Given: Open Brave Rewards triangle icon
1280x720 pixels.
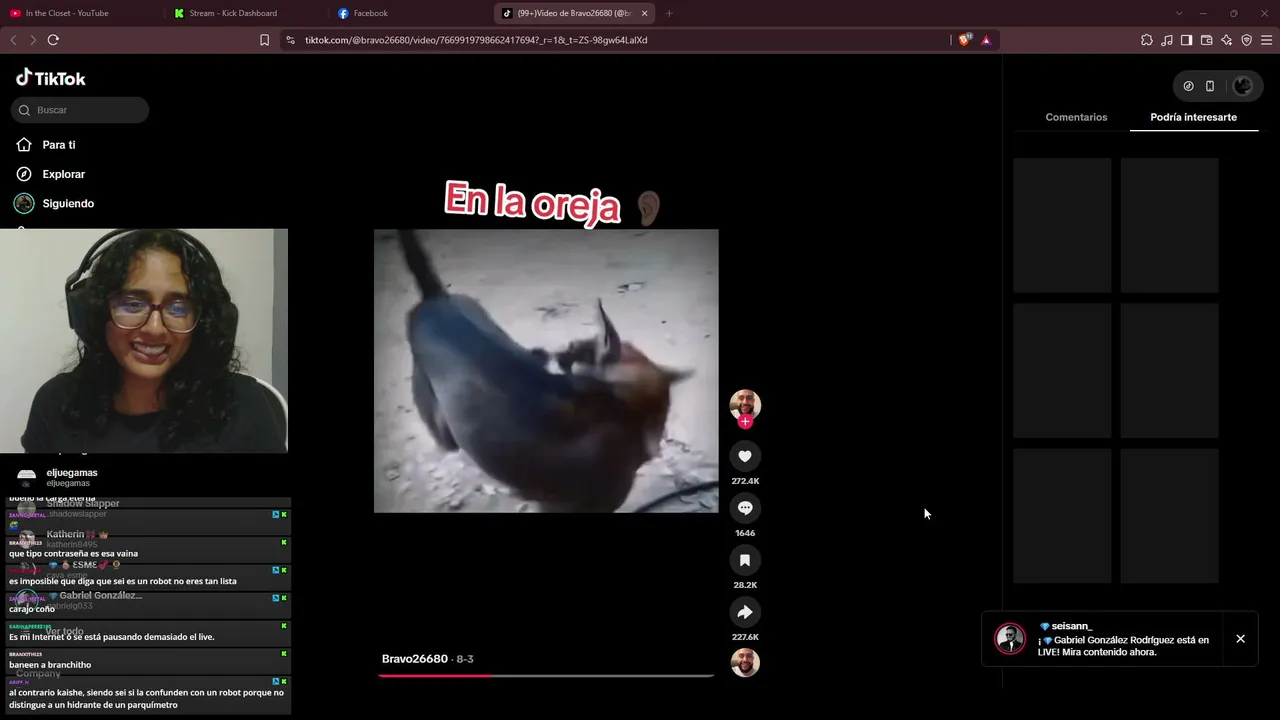Looking at the screenshot, I should pos(986,40).
